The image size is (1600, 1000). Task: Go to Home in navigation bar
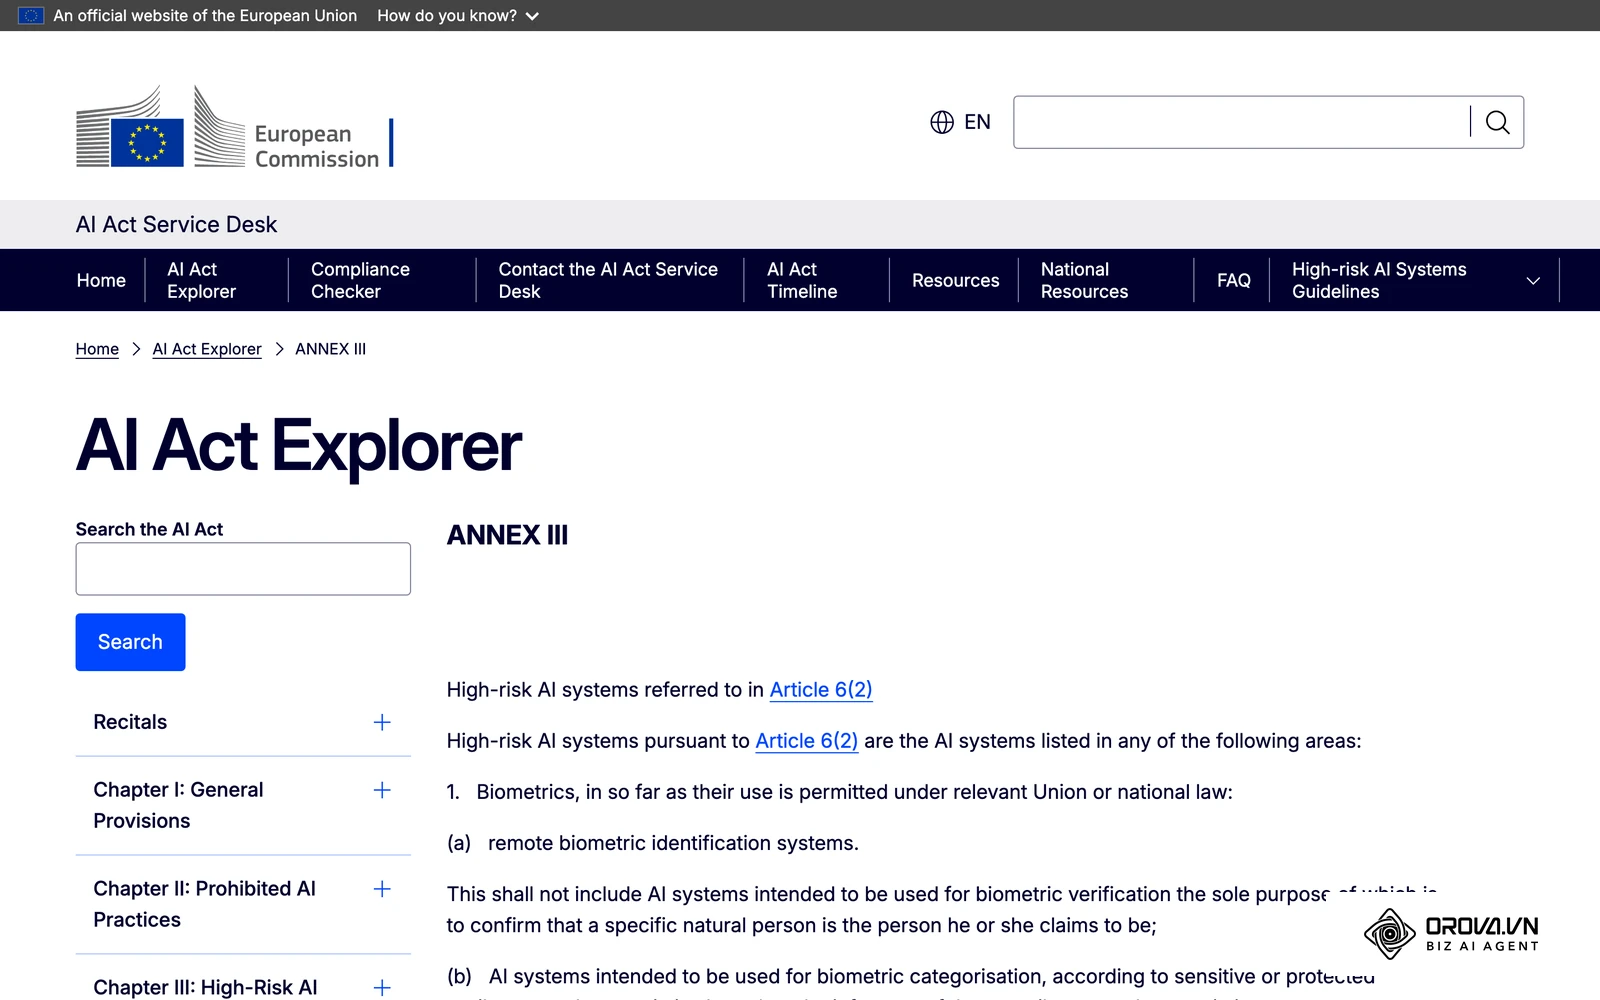coord(101,281)
